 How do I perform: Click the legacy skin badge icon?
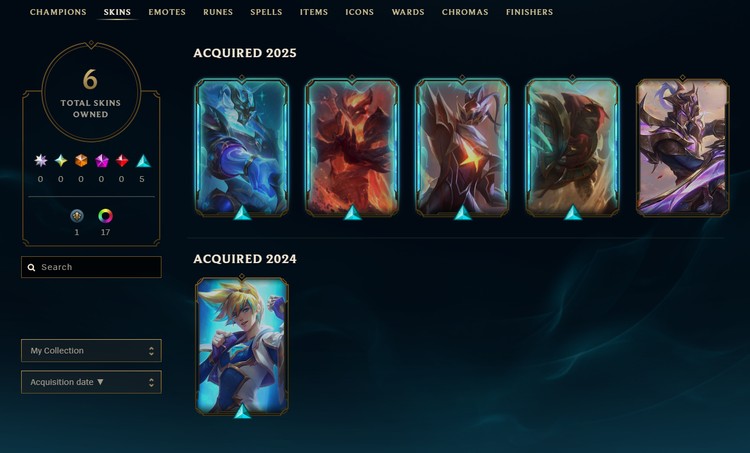point(77,216)
